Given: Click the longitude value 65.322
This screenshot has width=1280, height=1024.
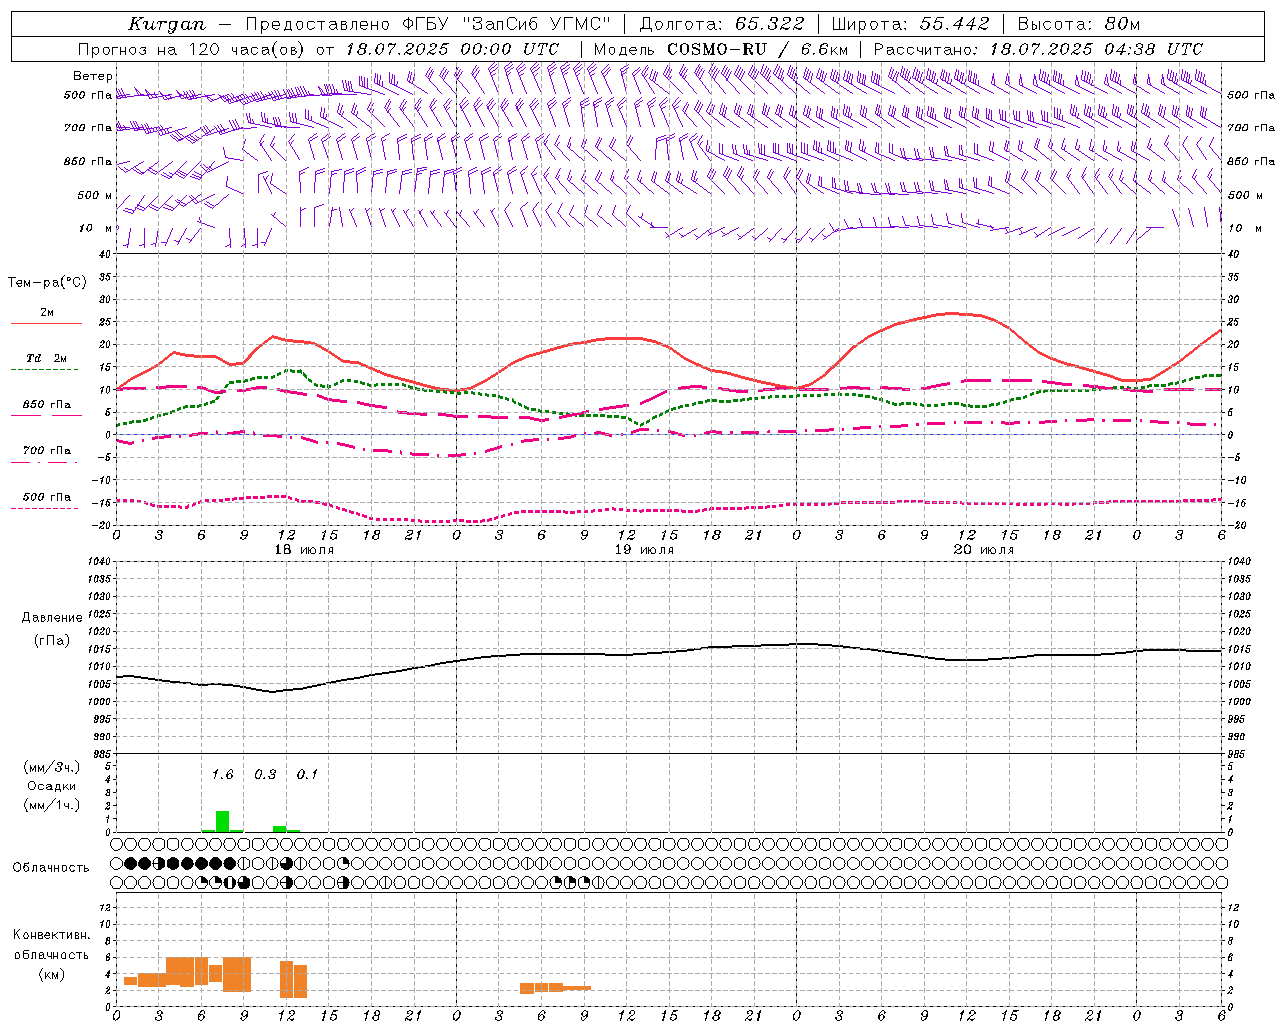Looking at the screenshot, I should point(770,24).
